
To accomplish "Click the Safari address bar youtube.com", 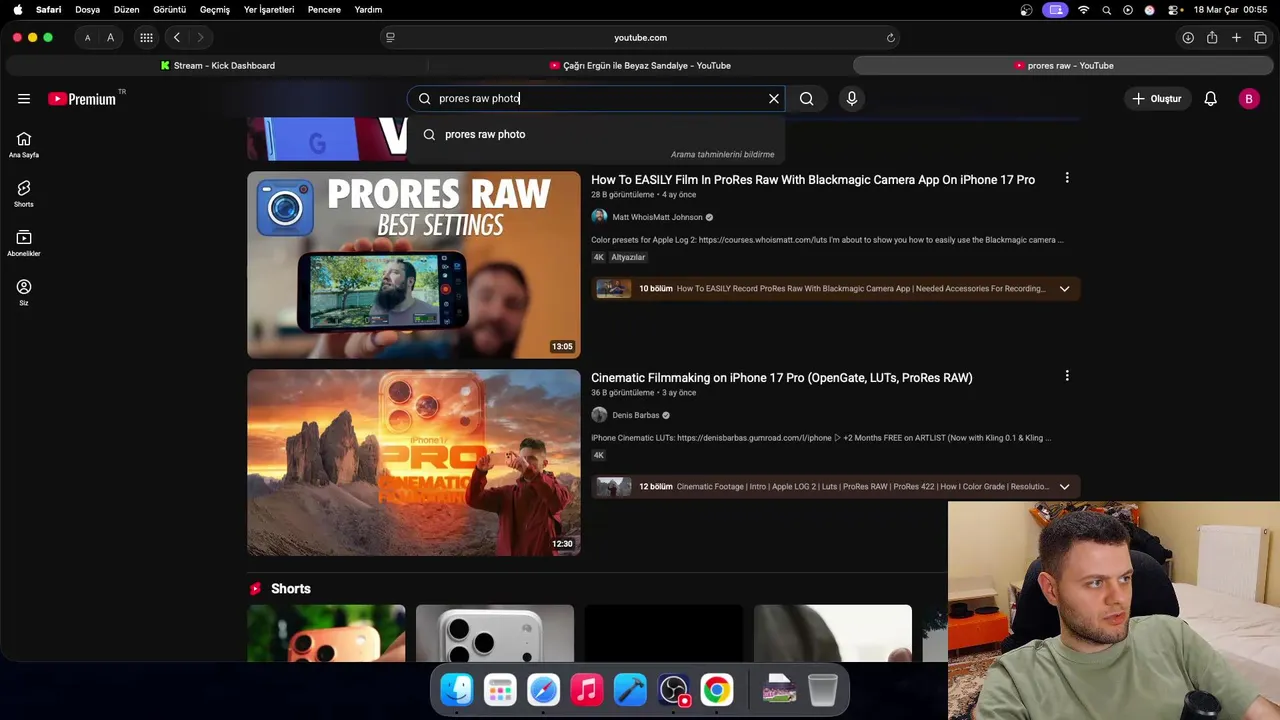I will (640, 38).
